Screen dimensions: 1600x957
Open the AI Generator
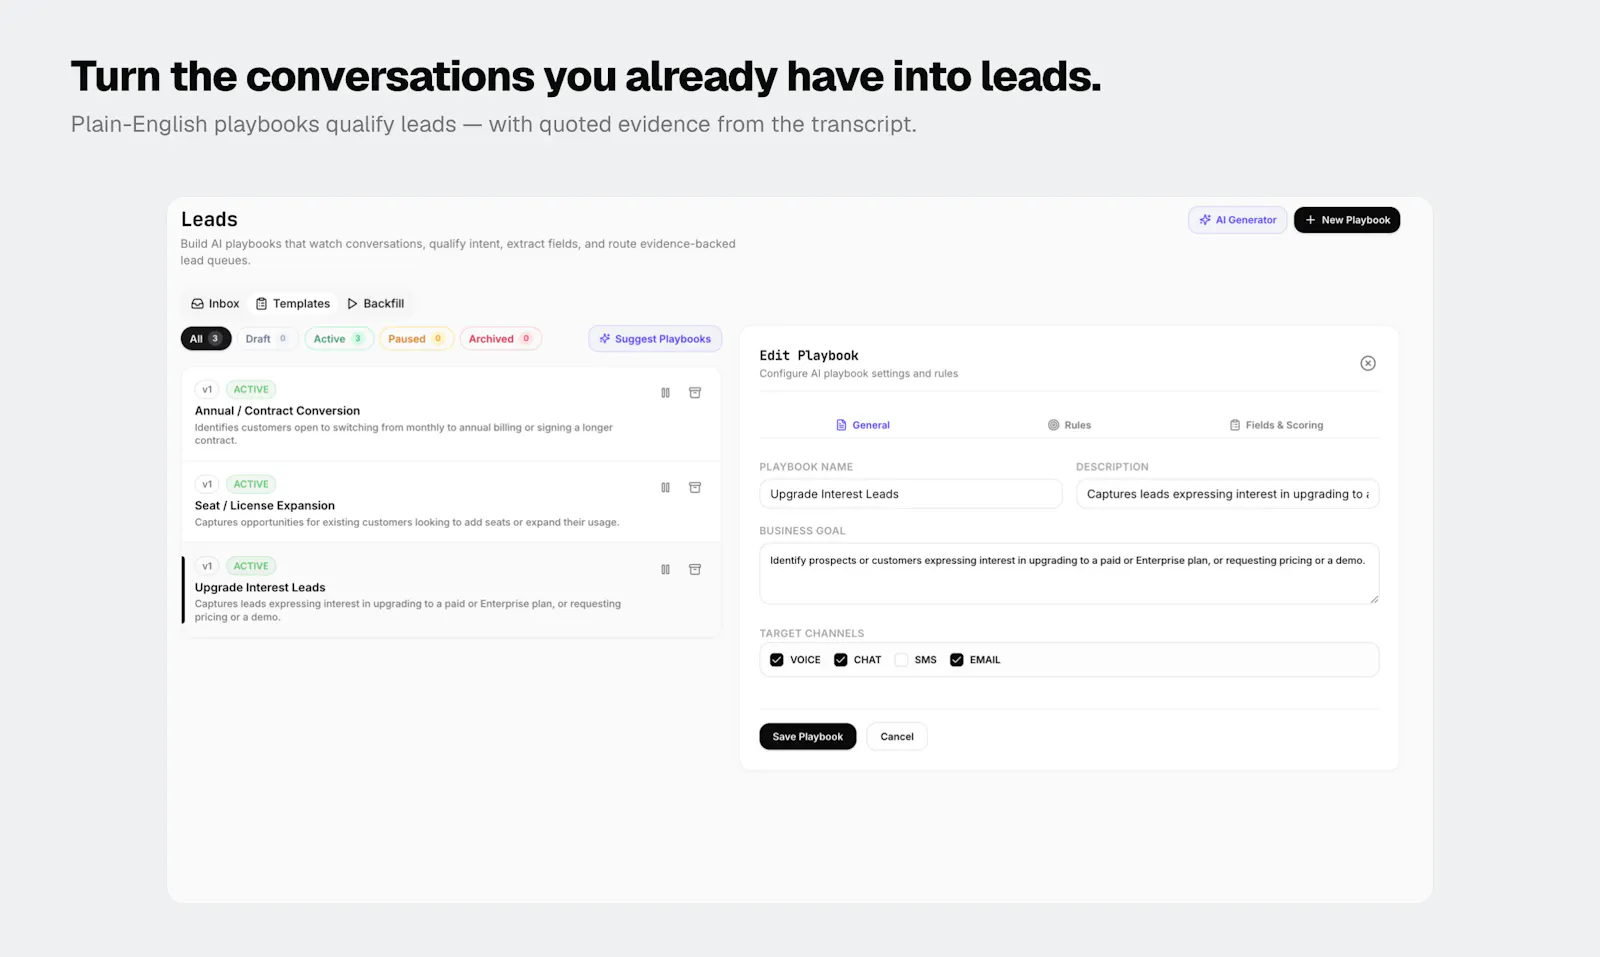click(1238, 220)
